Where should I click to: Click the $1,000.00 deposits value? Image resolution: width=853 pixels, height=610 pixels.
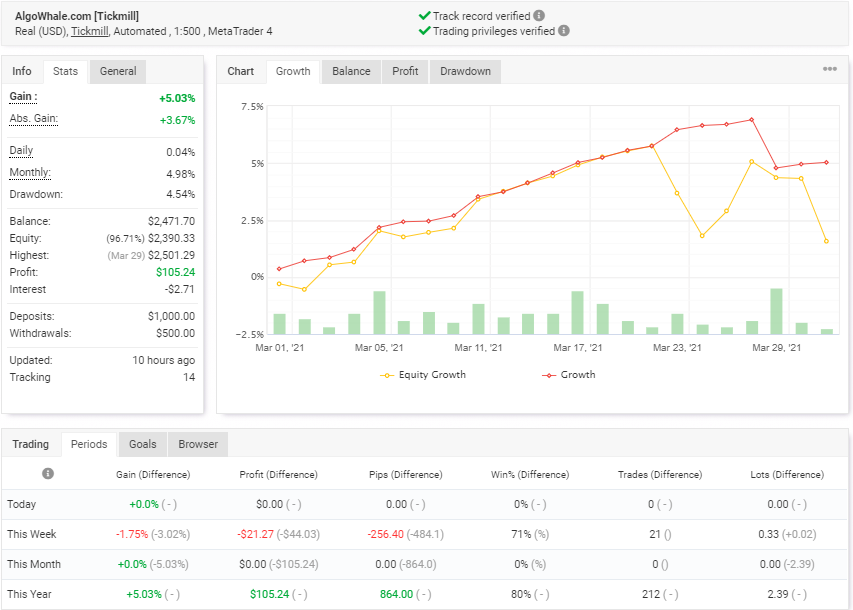171,316
